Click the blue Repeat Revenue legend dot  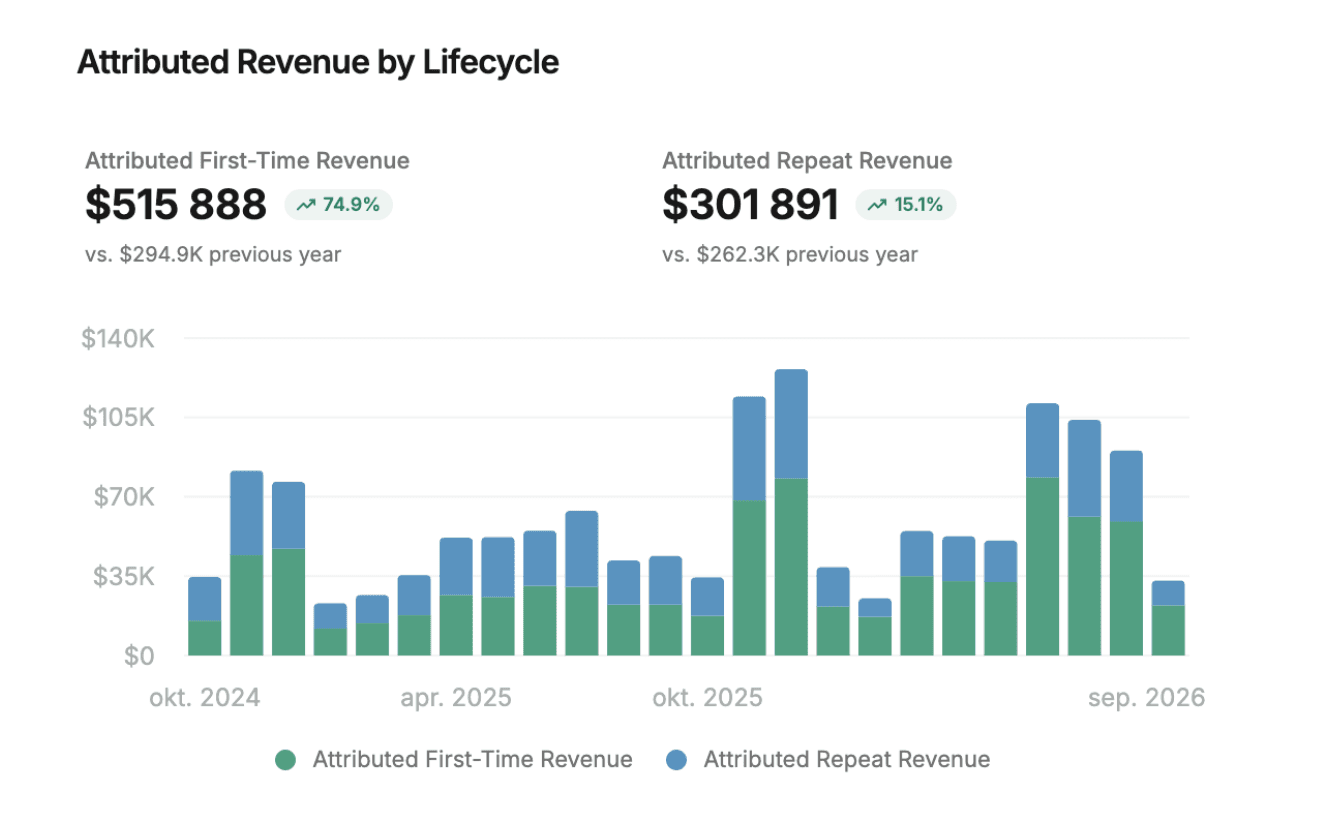point(677,760)
